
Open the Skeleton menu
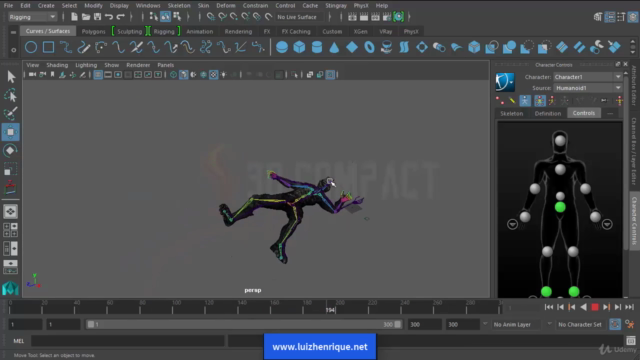[x=179, y=6]
